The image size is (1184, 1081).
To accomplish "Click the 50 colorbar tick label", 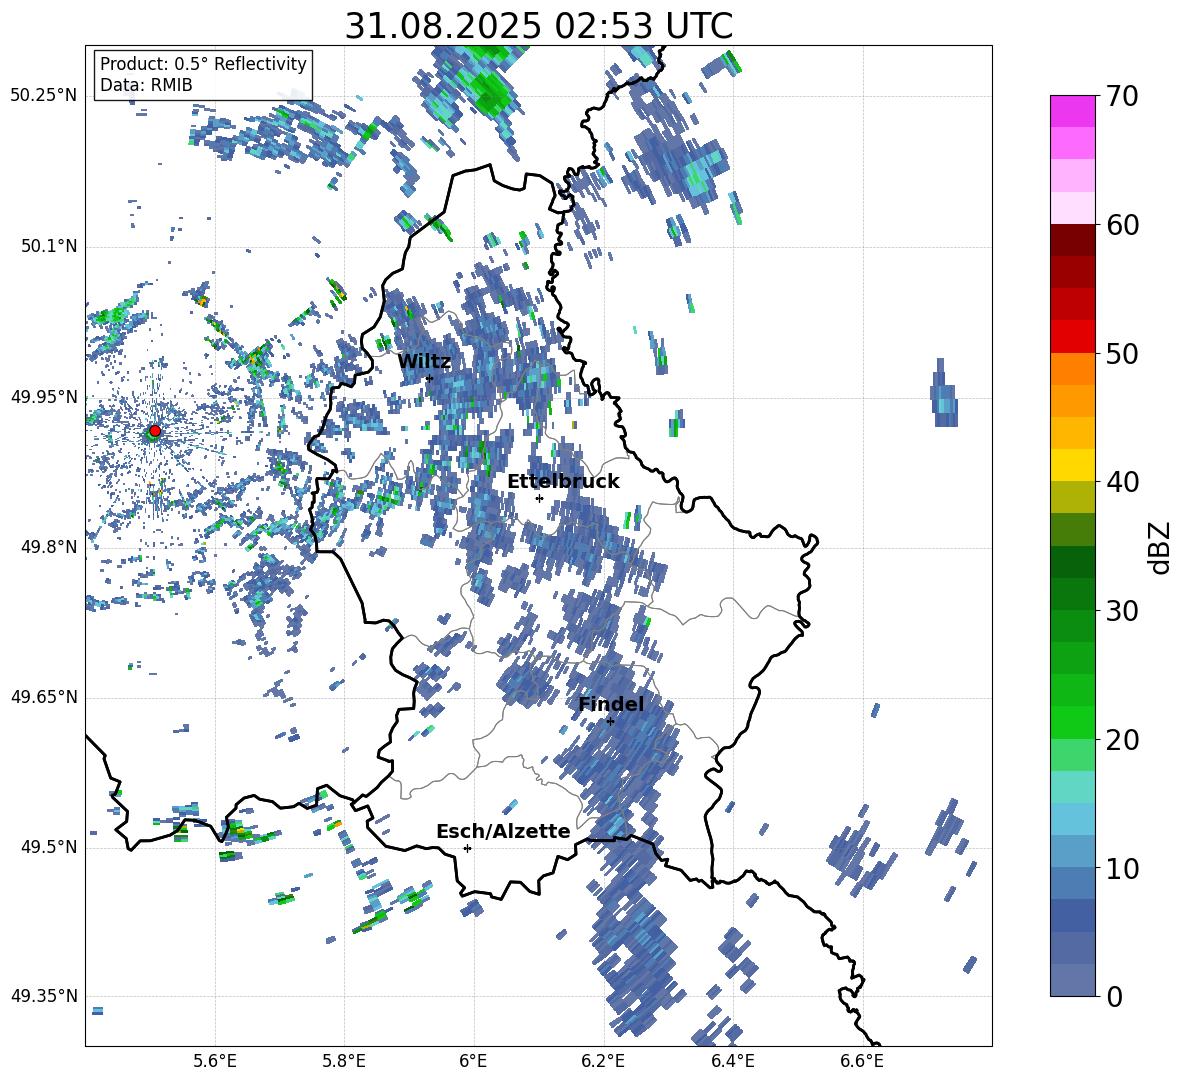I will (x=1122, y=353).
